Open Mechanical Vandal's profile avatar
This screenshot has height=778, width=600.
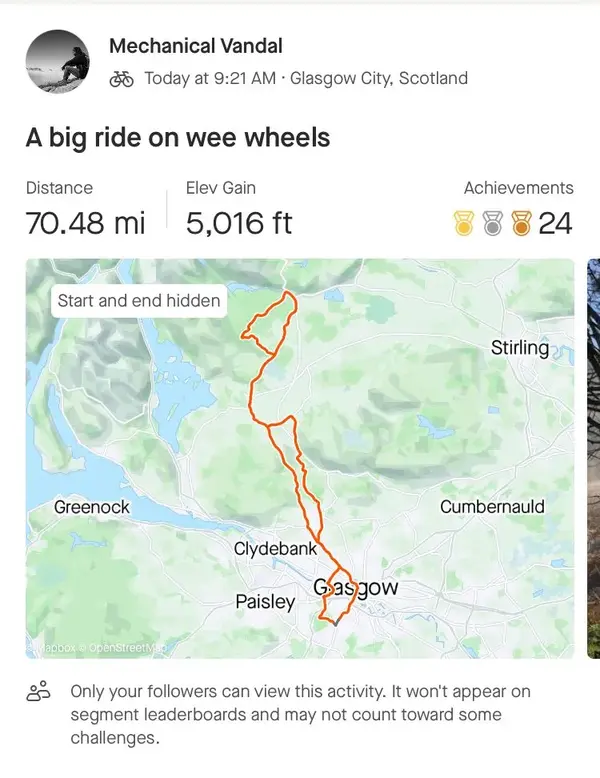58,61
